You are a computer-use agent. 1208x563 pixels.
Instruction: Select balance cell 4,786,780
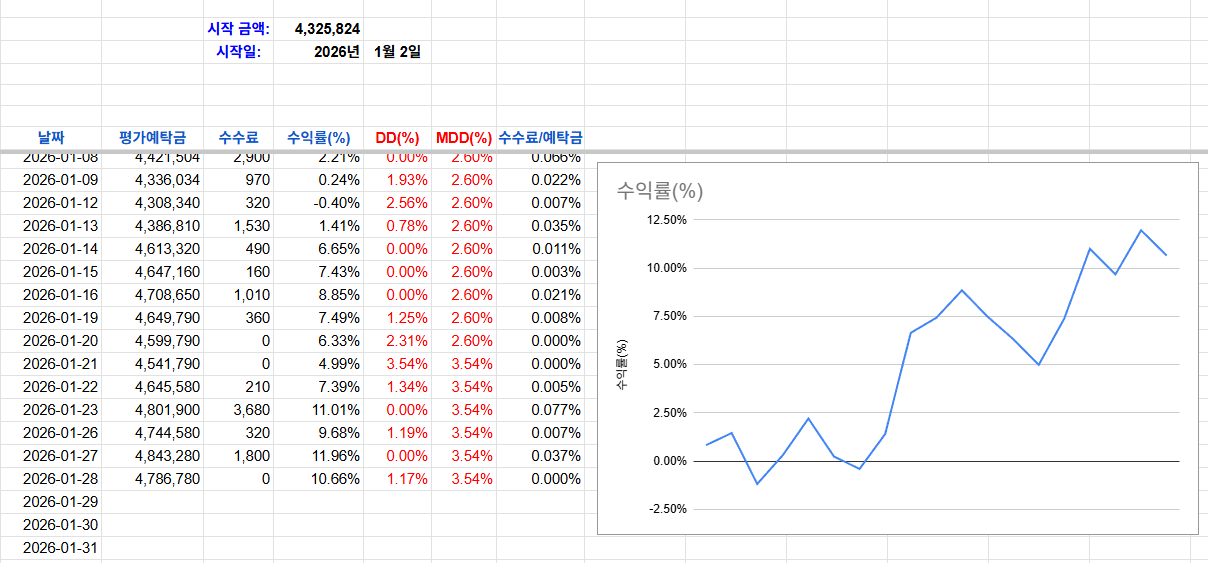click(x=152, y=479)
